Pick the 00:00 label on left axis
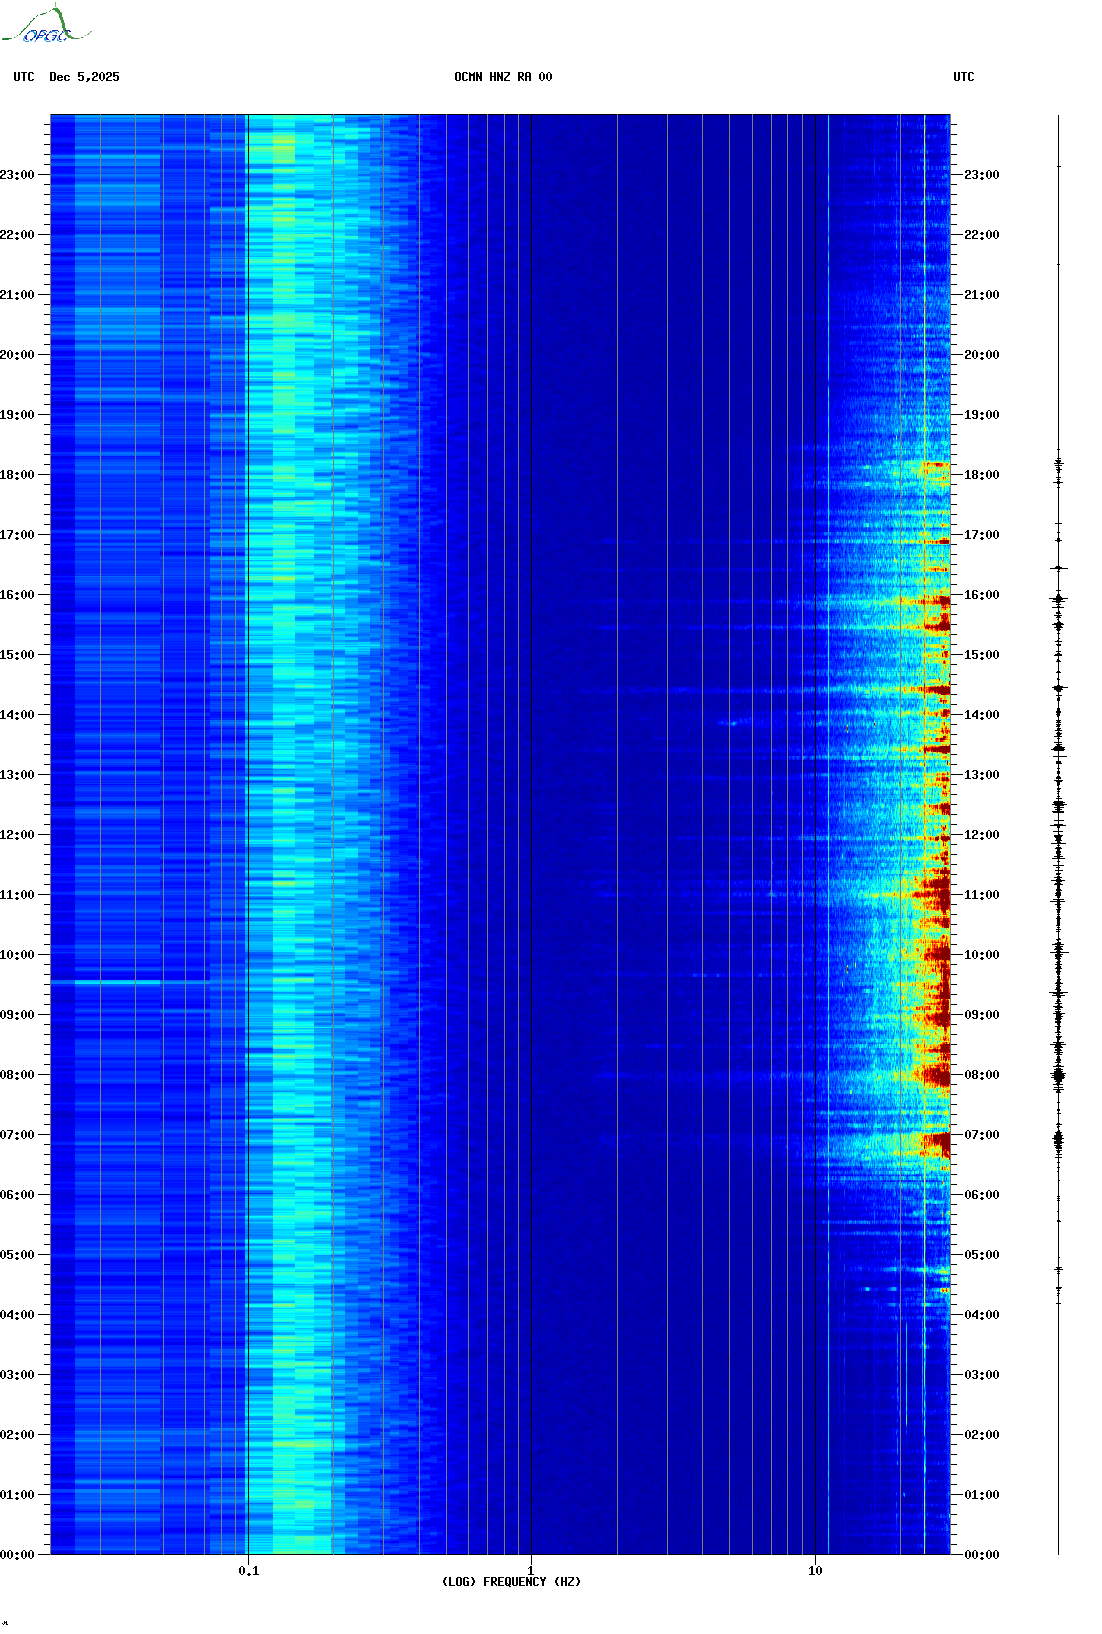The width and height of the screenshot is (1102, 1634). [x=17, y=1555]
